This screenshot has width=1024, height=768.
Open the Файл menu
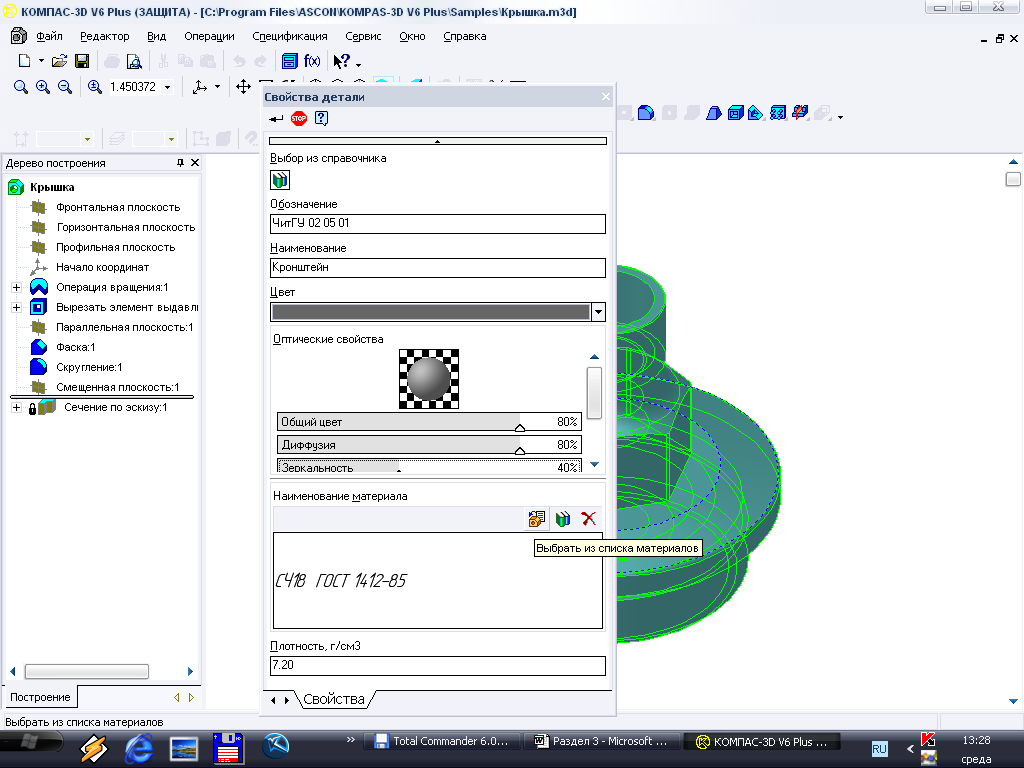50,37
